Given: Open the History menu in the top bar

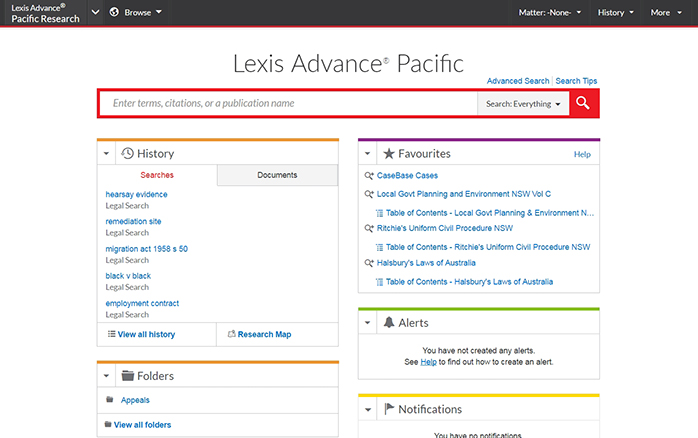Looking at the screenshot, I should [616, 12].
